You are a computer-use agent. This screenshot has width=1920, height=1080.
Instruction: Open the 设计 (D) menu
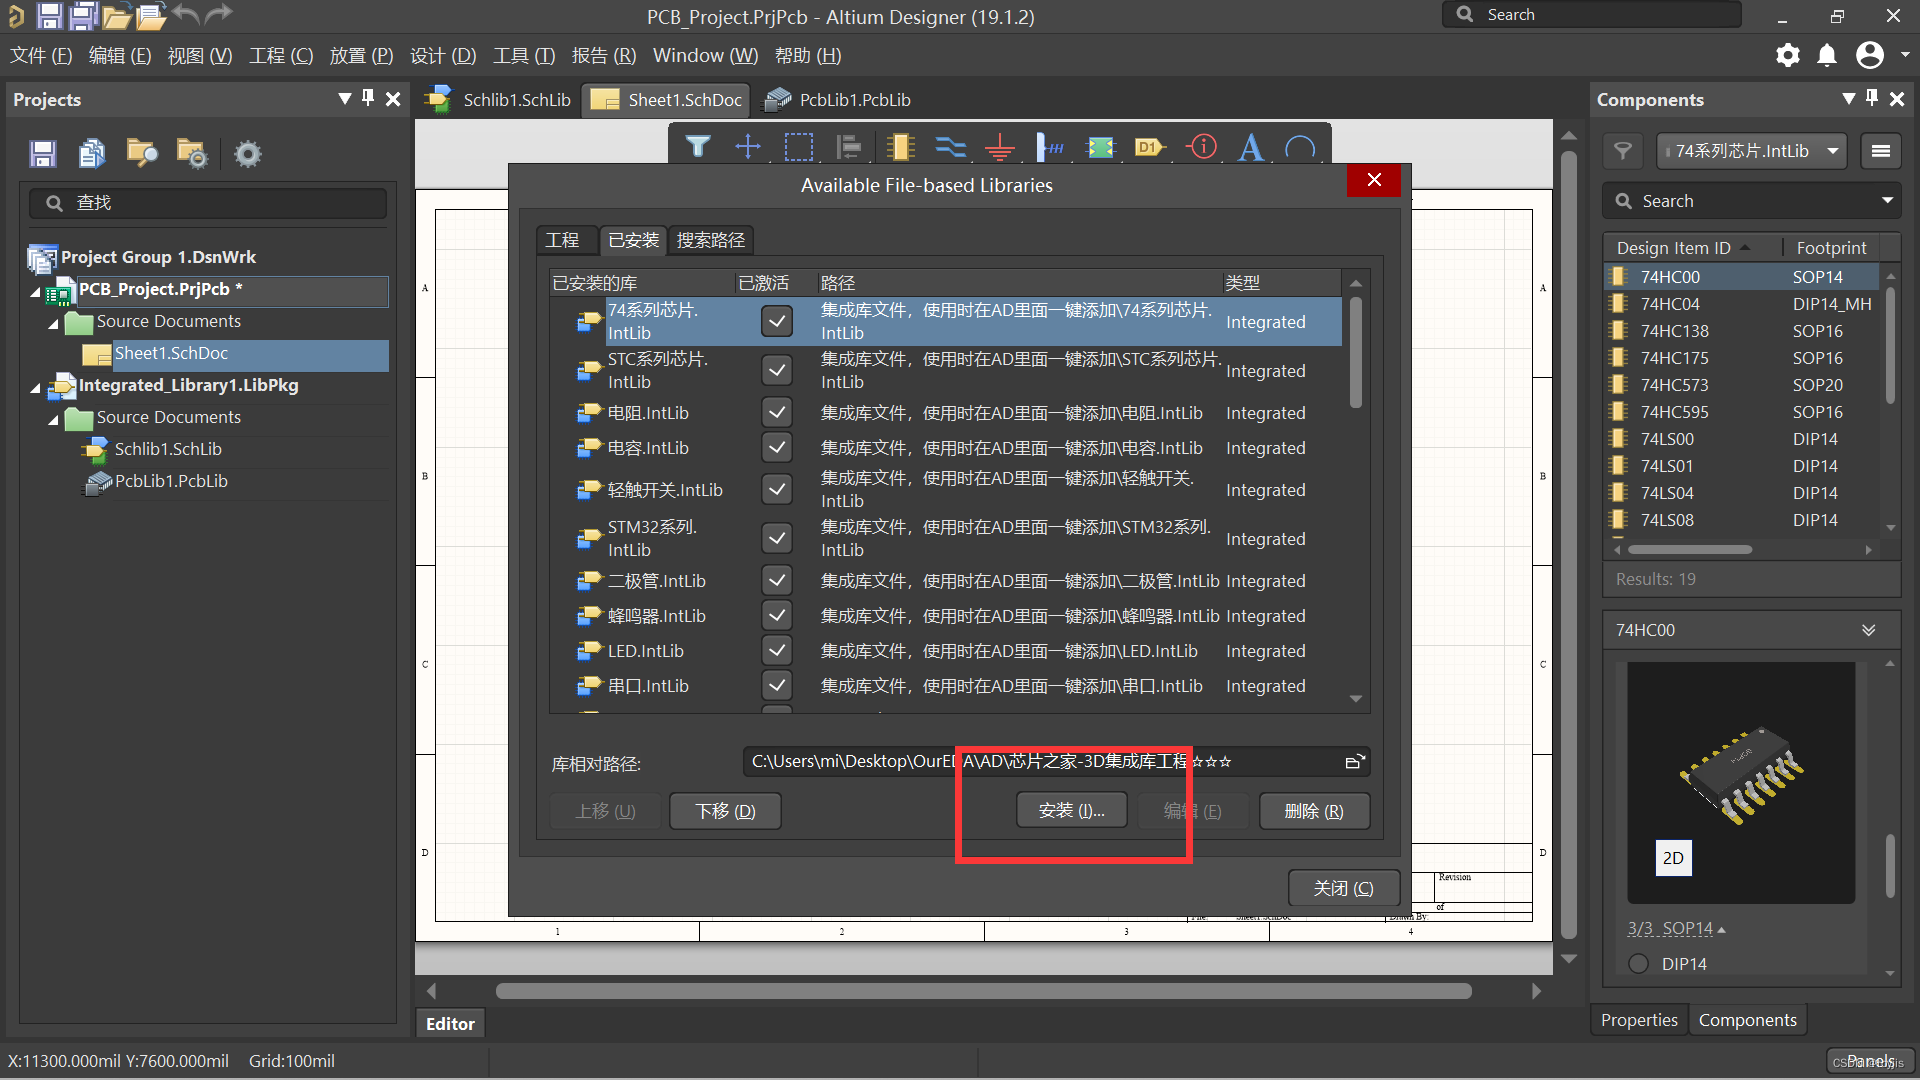pos(443,56)
